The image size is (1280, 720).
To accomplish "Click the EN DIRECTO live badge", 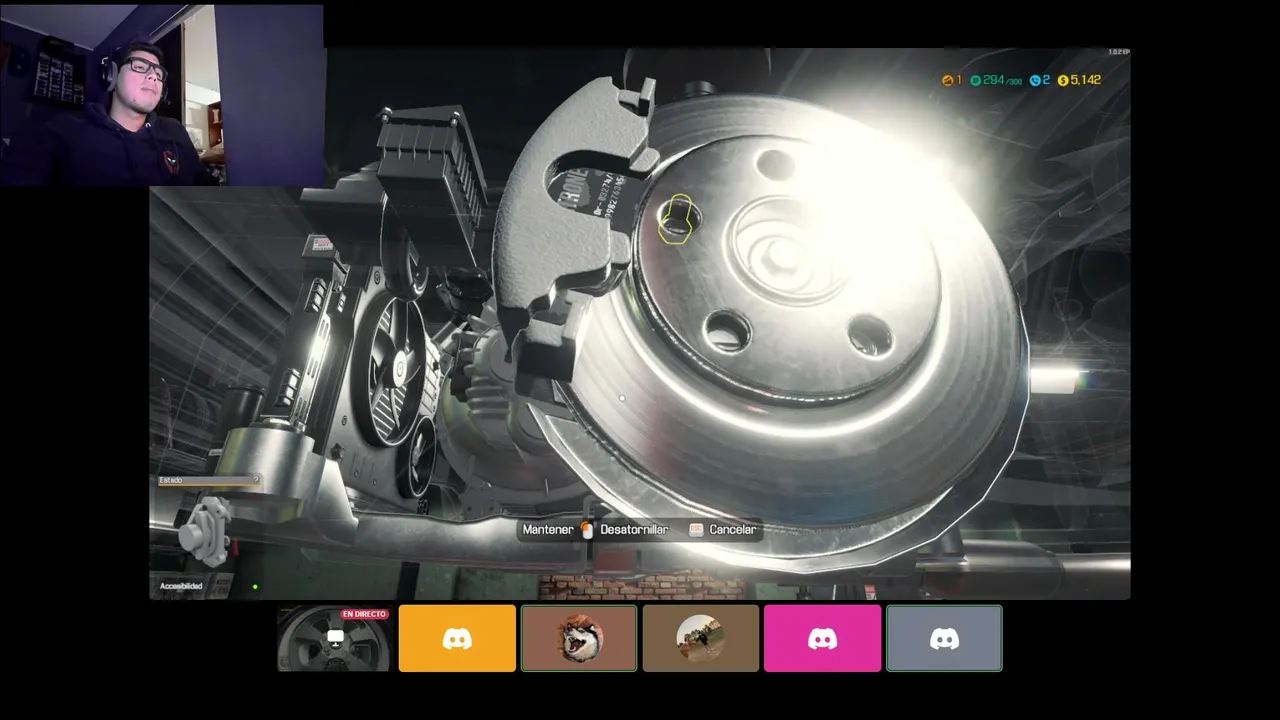I will pos(364,614).
